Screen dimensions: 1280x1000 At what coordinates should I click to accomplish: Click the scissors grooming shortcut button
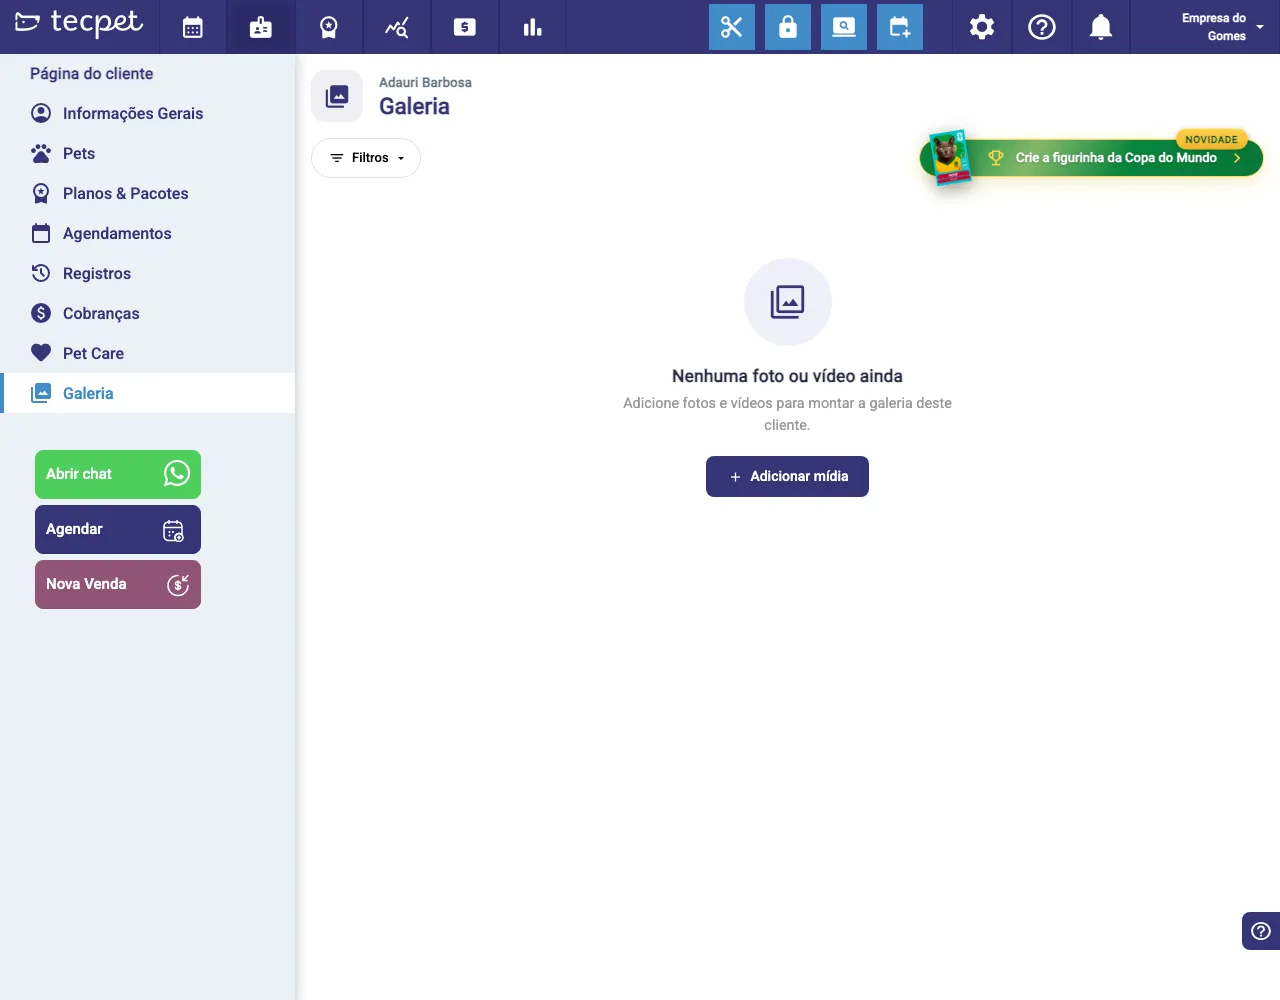(x=732, y=27)
